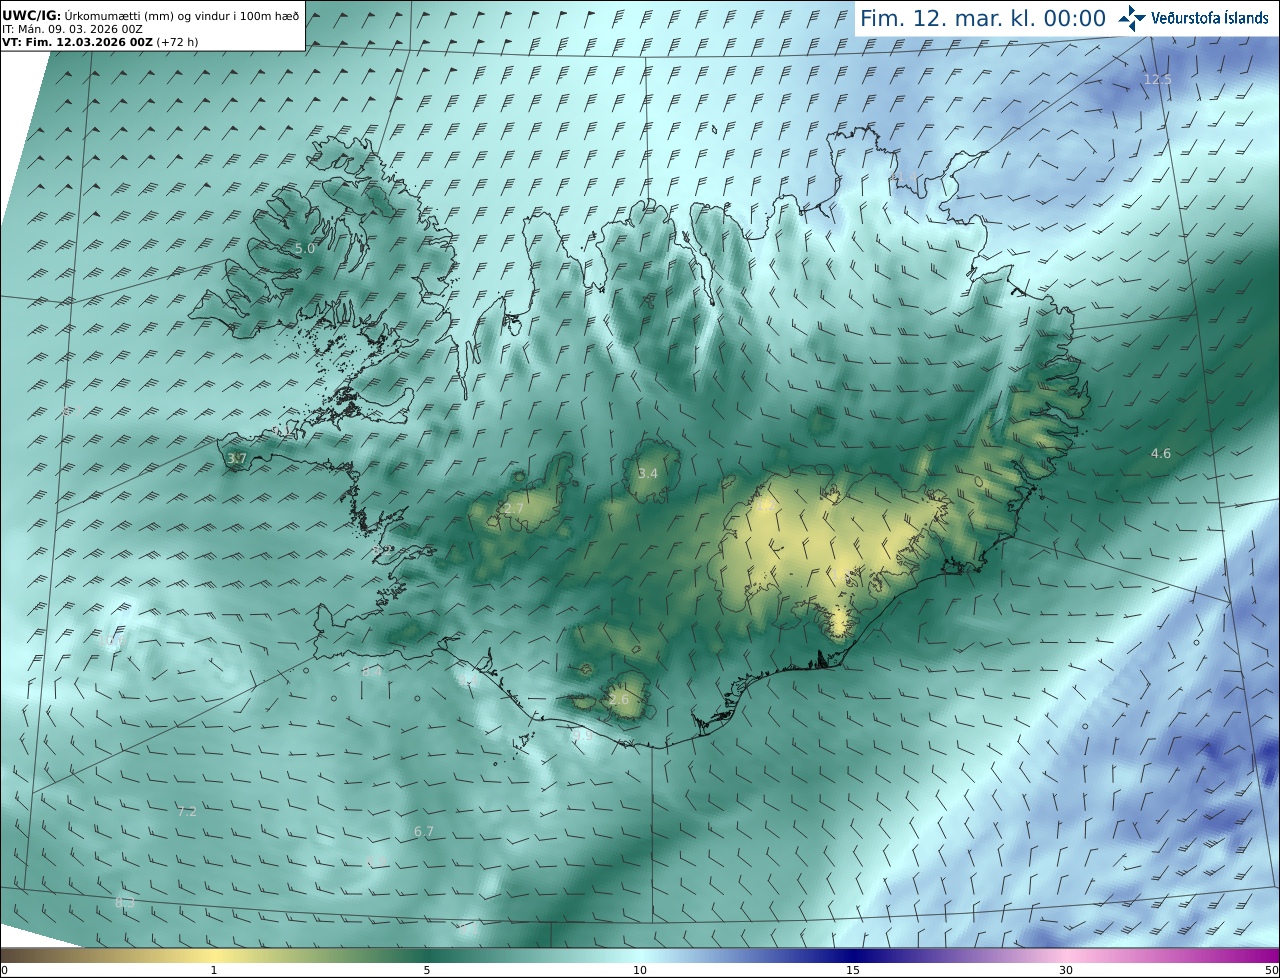Click the 2.6 value label near the south coast
The width and height of the screenshot is (1280, 978).
click(619, 699)
